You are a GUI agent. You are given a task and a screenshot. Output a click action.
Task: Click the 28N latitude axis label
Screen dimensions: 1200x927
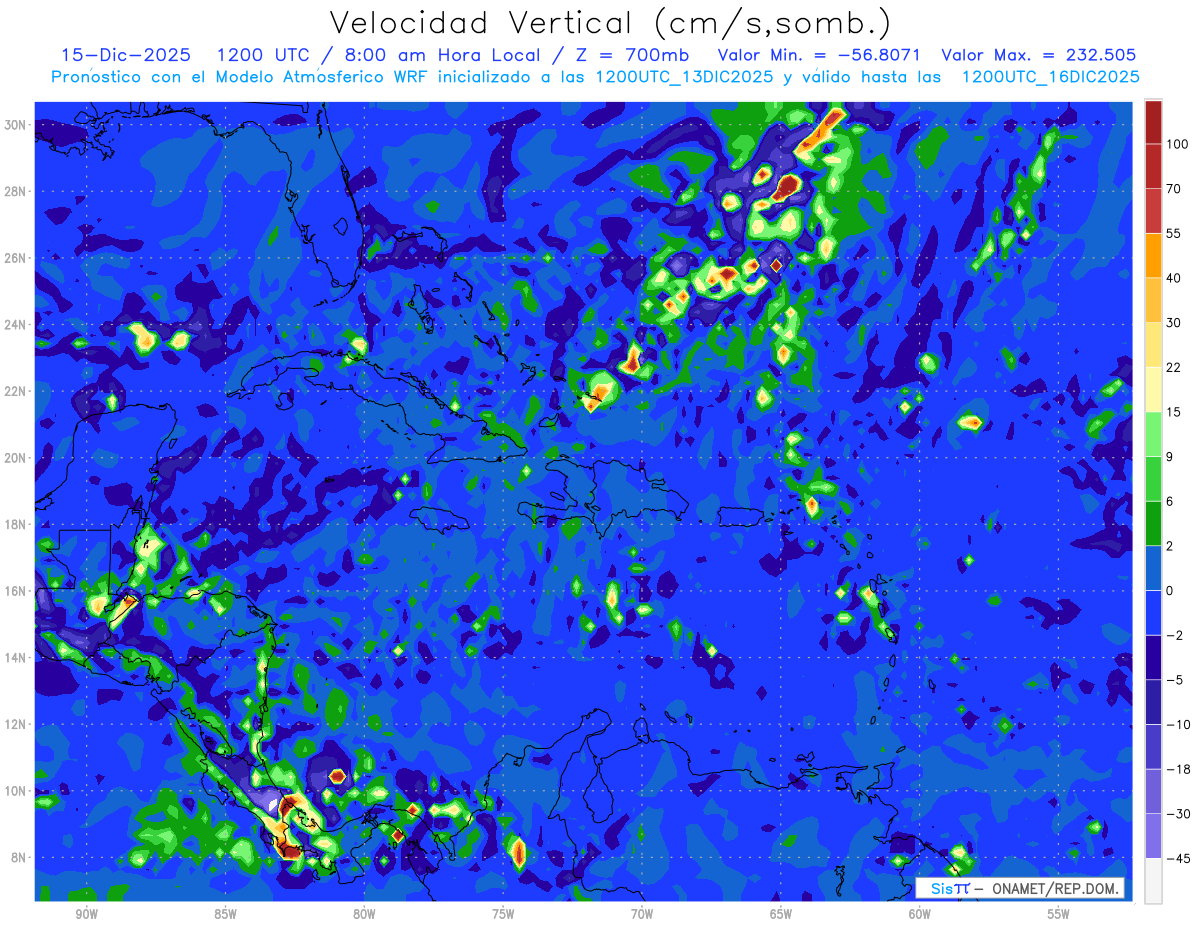click(16, 191)
